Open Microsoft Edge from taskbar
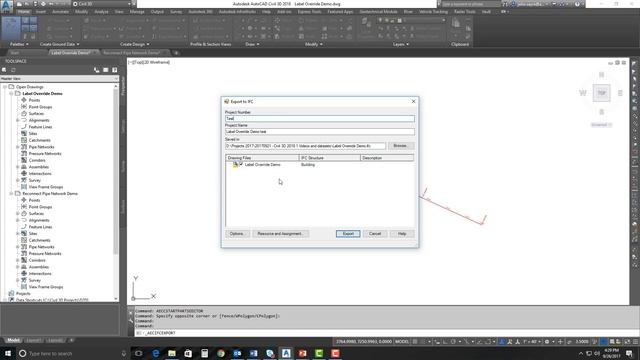640x360 pixels. [x=156, y=353]
